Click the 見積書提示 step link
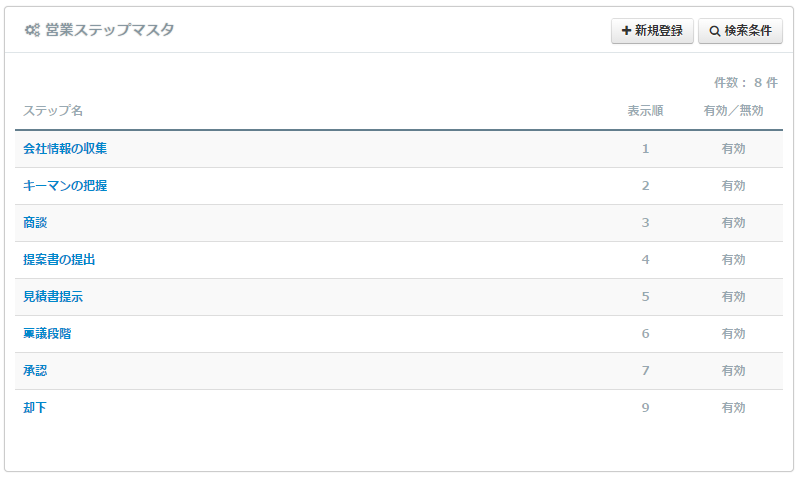 pos(53,297)
